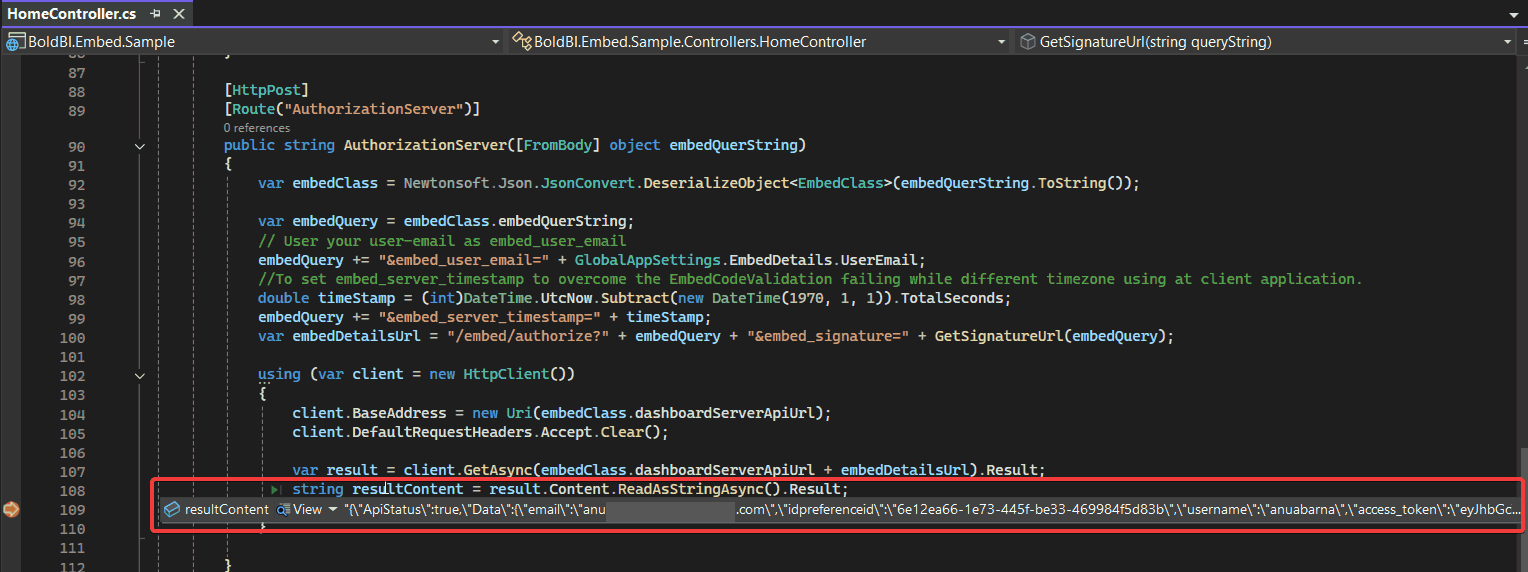1528x572 pixels.
Task: Open the HomeController types dropdown
Action: (1002, 42)
